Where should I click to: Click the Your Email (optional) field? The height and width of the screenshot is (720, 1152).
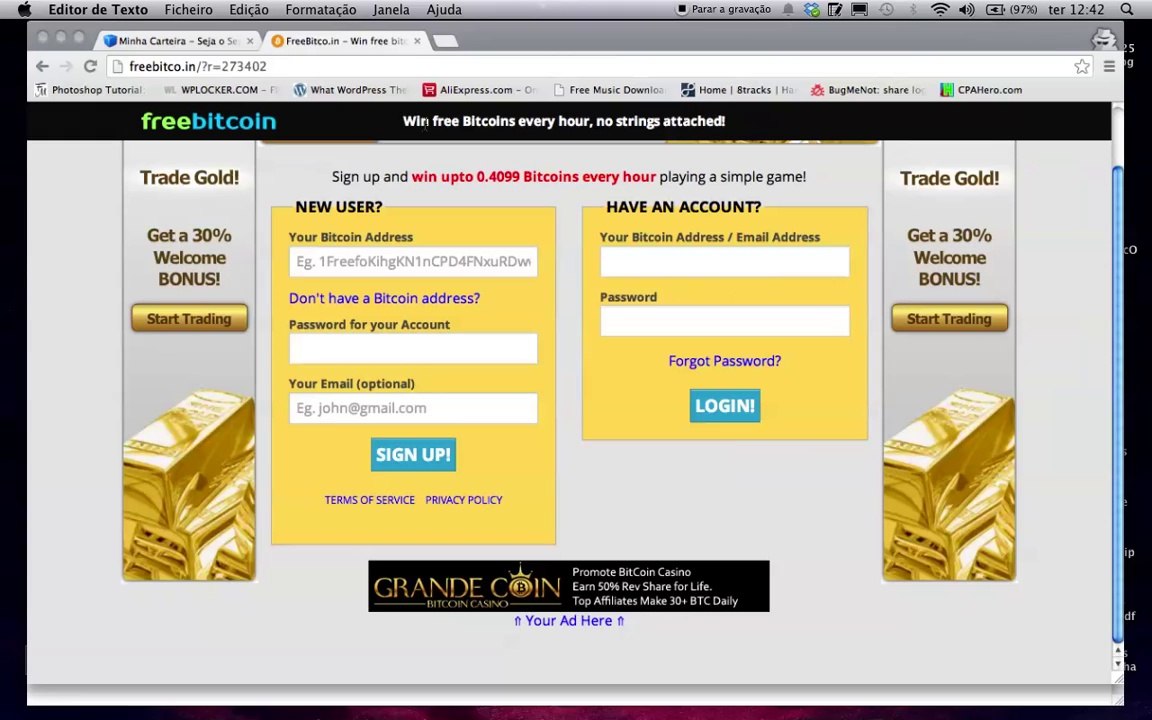point(413,408)
